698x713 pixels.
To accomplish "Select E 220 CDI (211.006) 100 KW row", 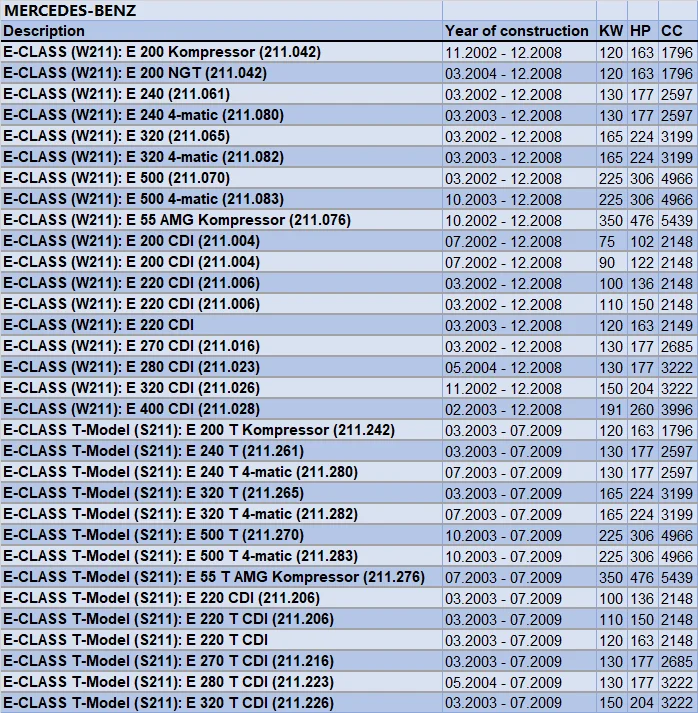I will click(349, 283).
